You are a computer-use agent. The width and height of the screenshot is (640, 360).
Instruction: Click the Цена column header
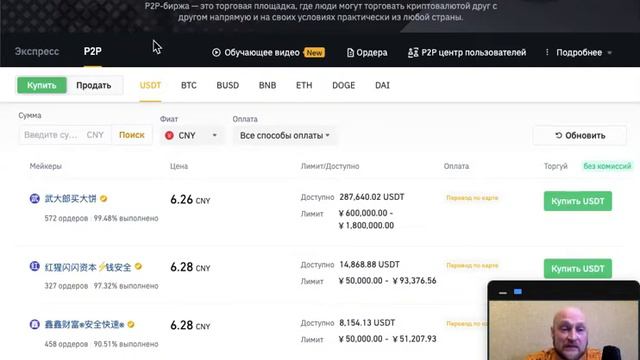[x=179, y=166]
